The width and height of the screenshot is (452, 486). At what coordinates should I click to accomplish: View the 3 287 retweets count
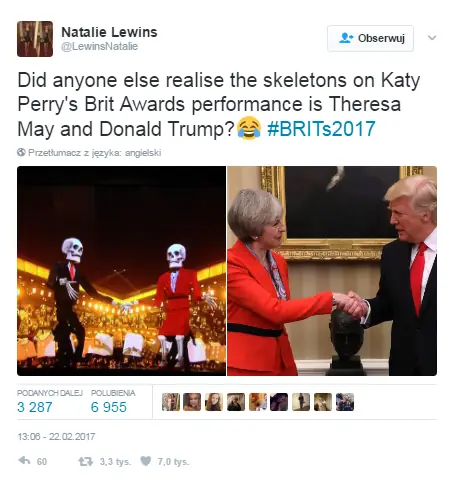click(x=35, y=407)
